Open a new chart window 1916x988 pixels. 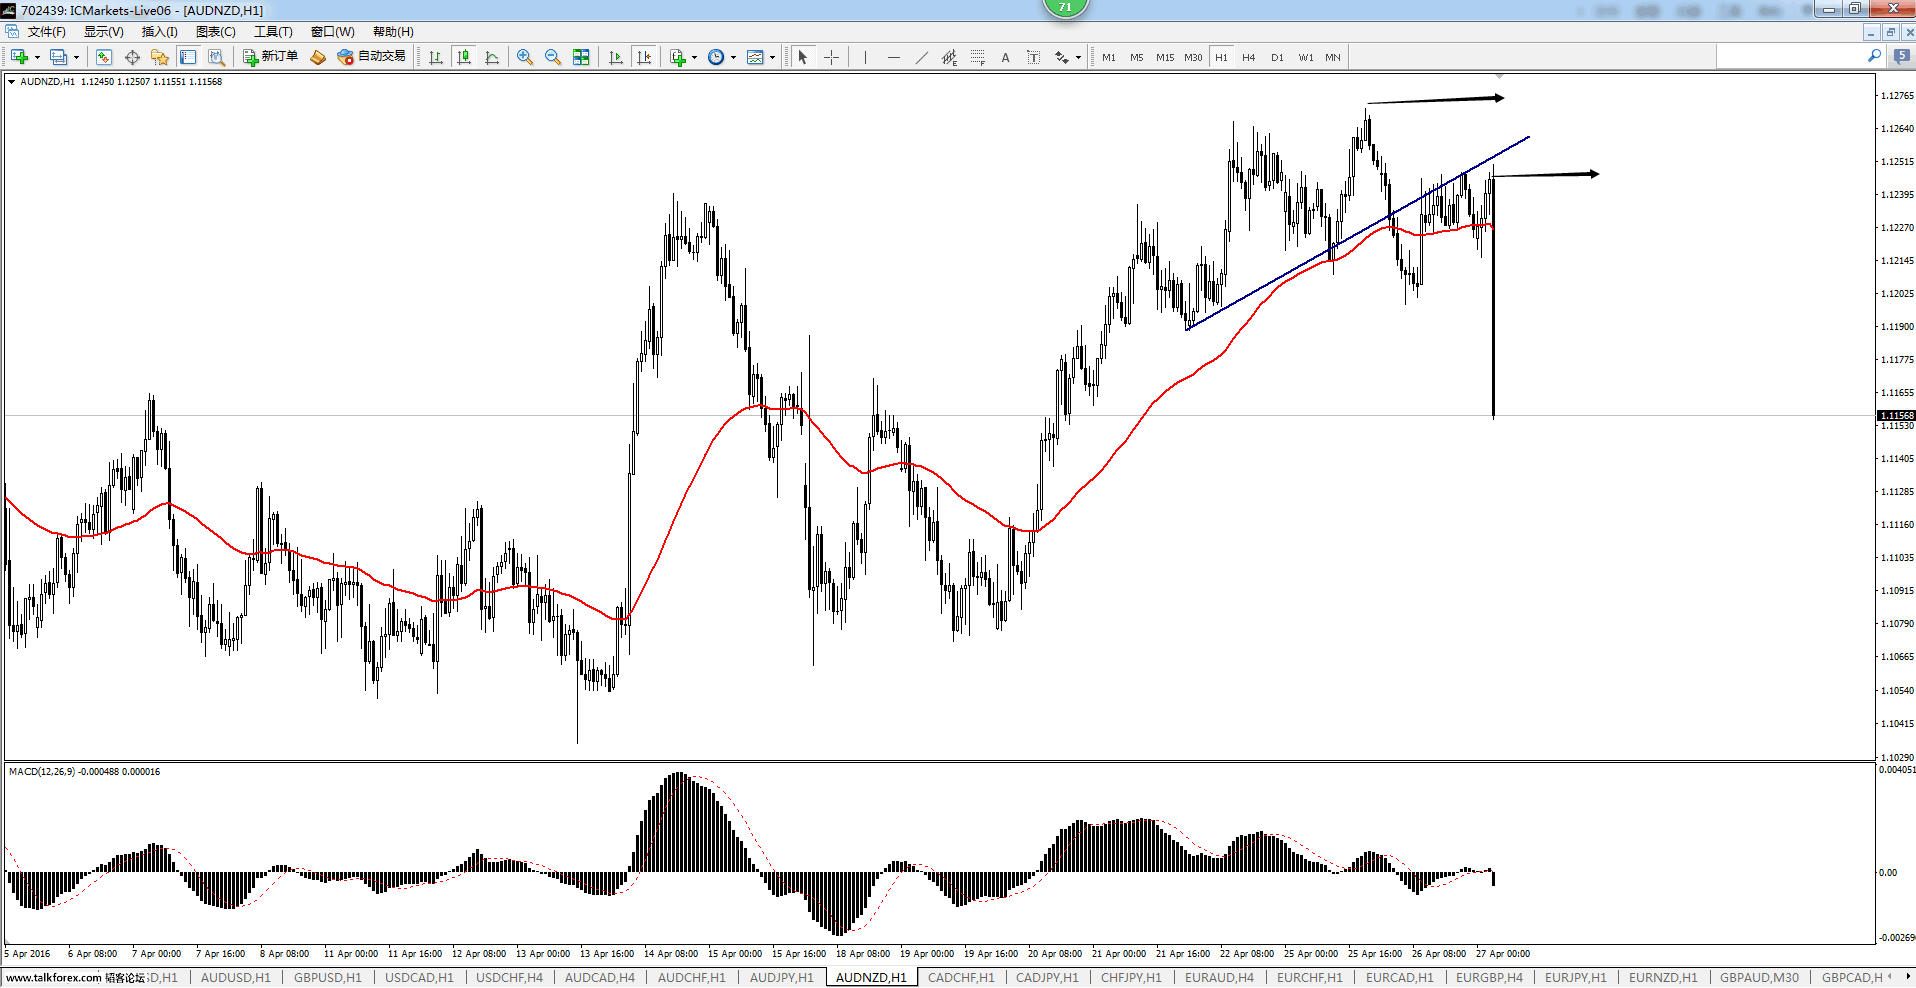19,57
